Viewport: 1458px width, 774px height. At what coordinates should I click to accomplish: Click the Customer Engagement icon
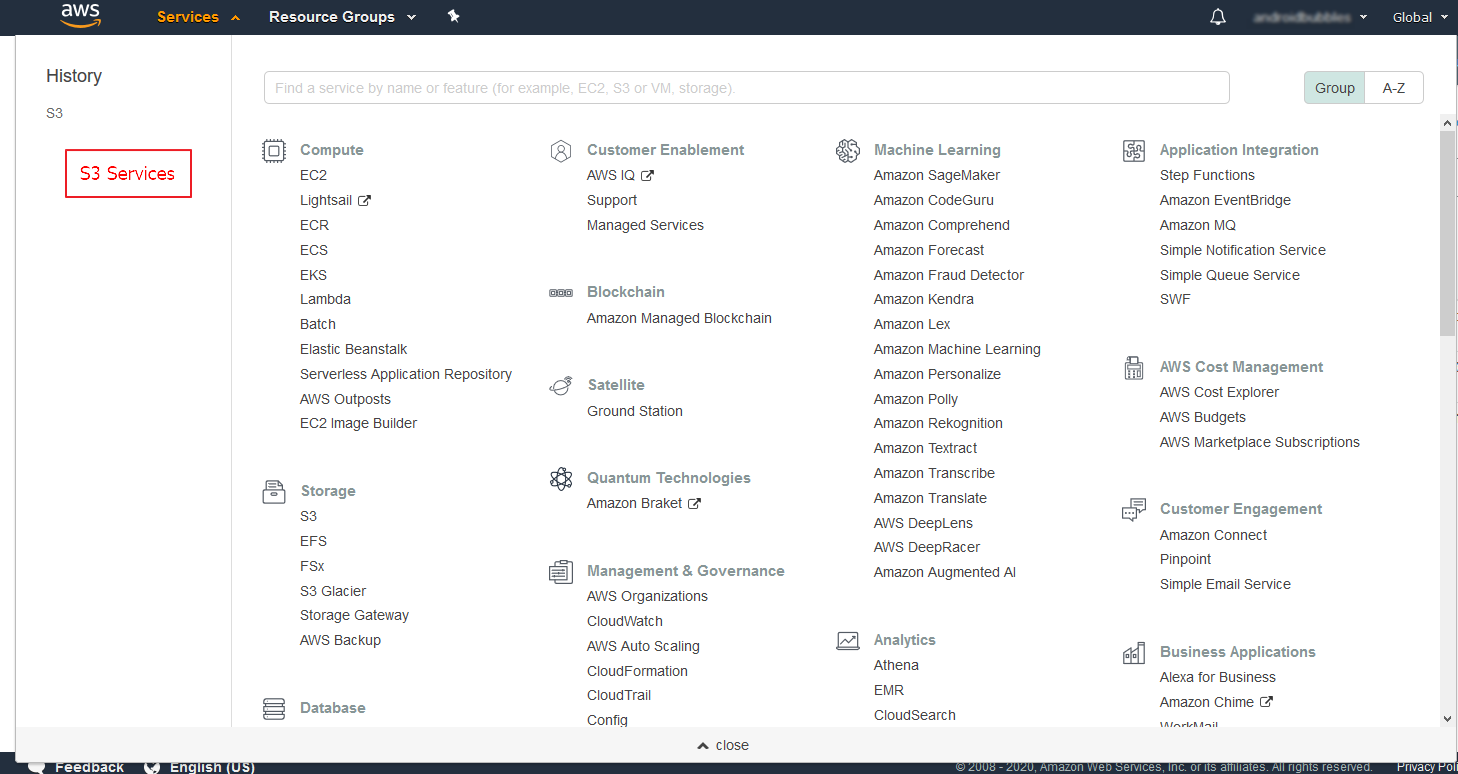pyautogui.click(x=1133, y=509)
